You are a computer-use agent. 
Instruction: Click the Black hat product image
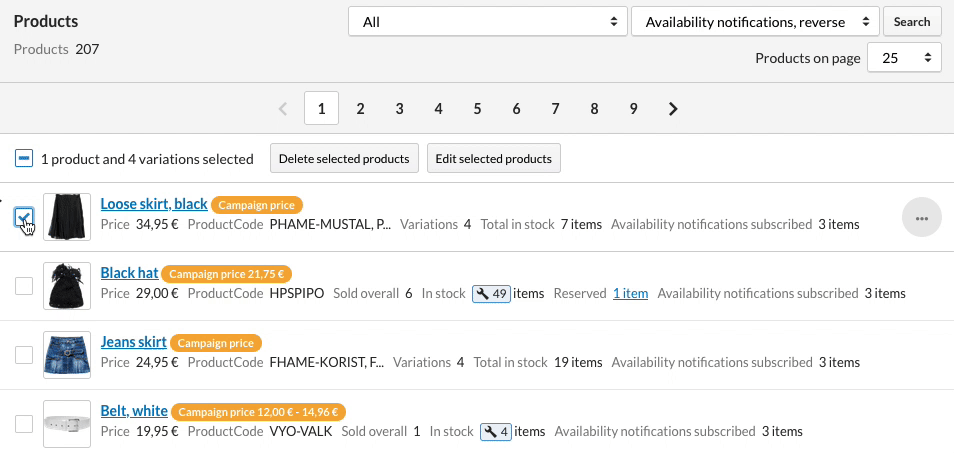point(67,286)
